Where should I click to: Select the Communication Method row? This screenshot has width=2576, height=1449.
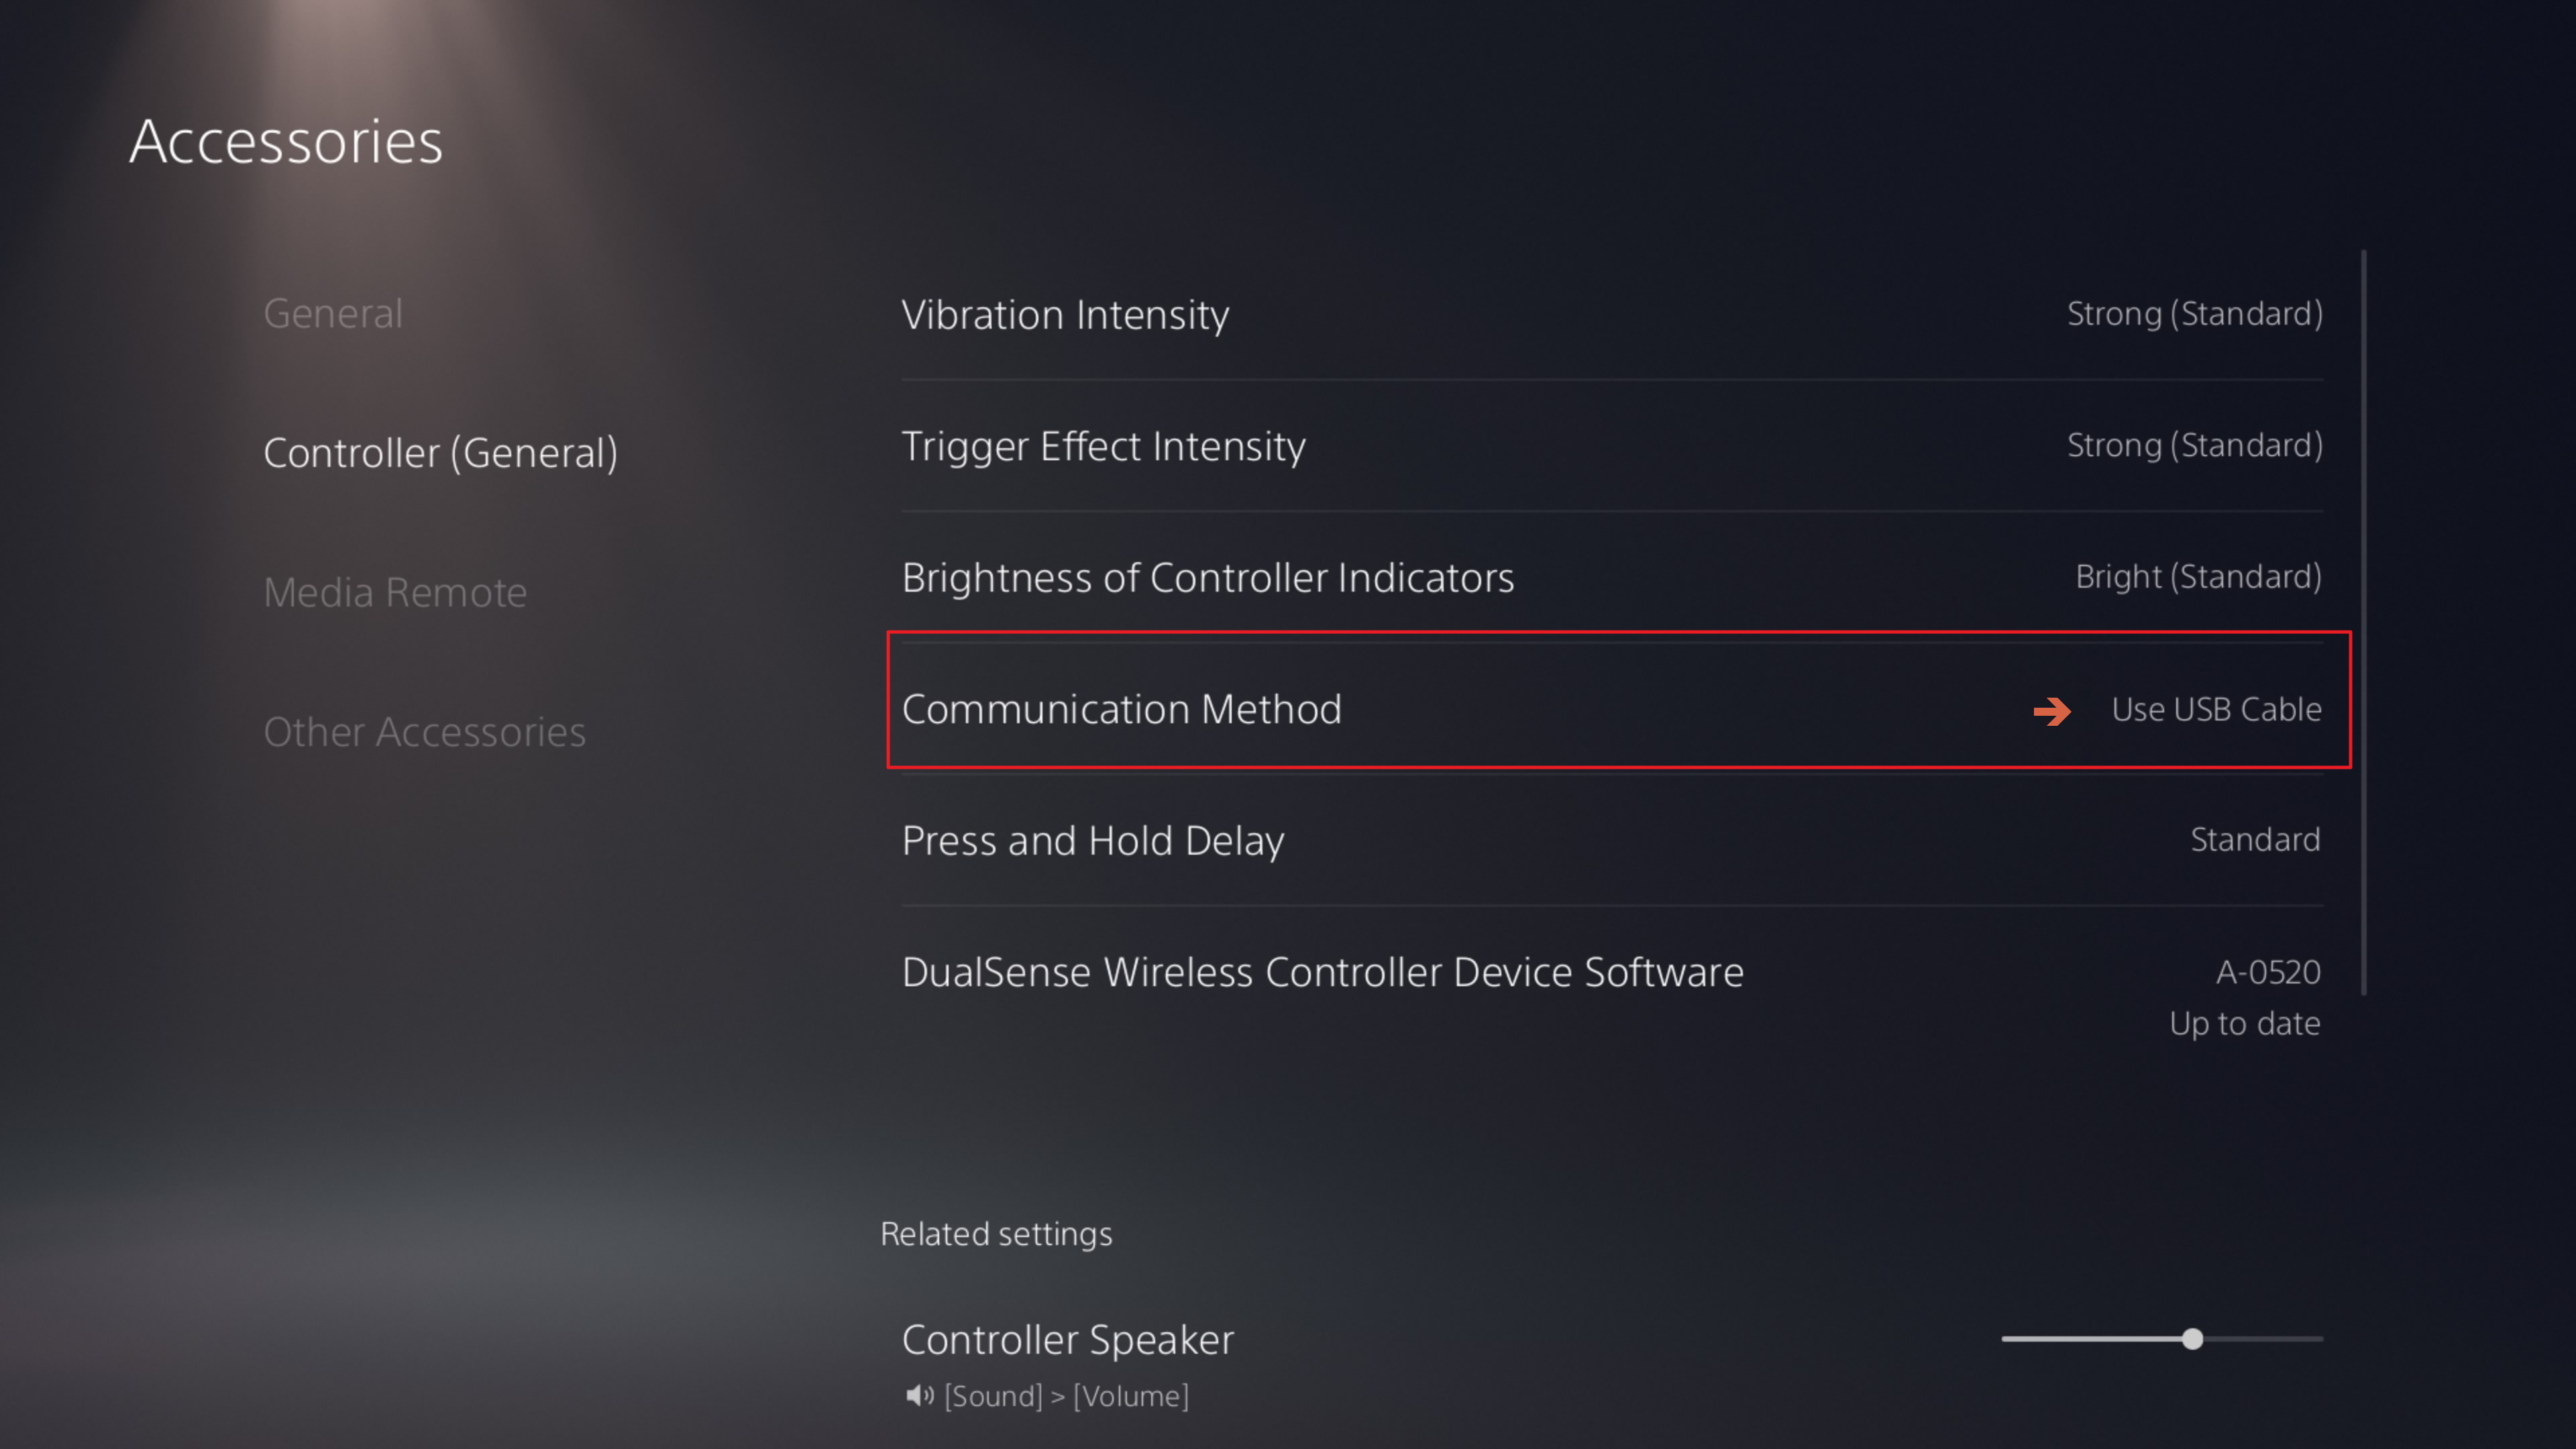pos(1618,699)
